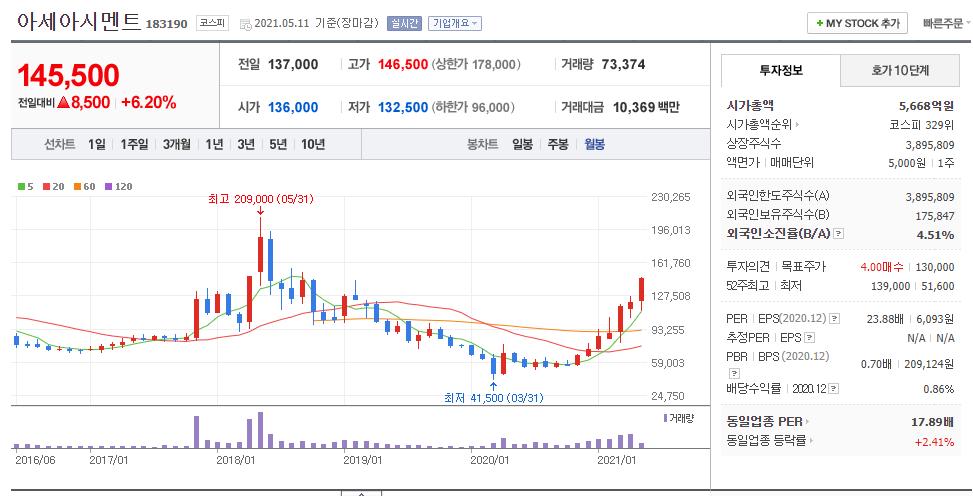Open help icon next to 추정PER EPS
Image resolution: width=973 pixels, height=496 pixels.
coord(810,338)
